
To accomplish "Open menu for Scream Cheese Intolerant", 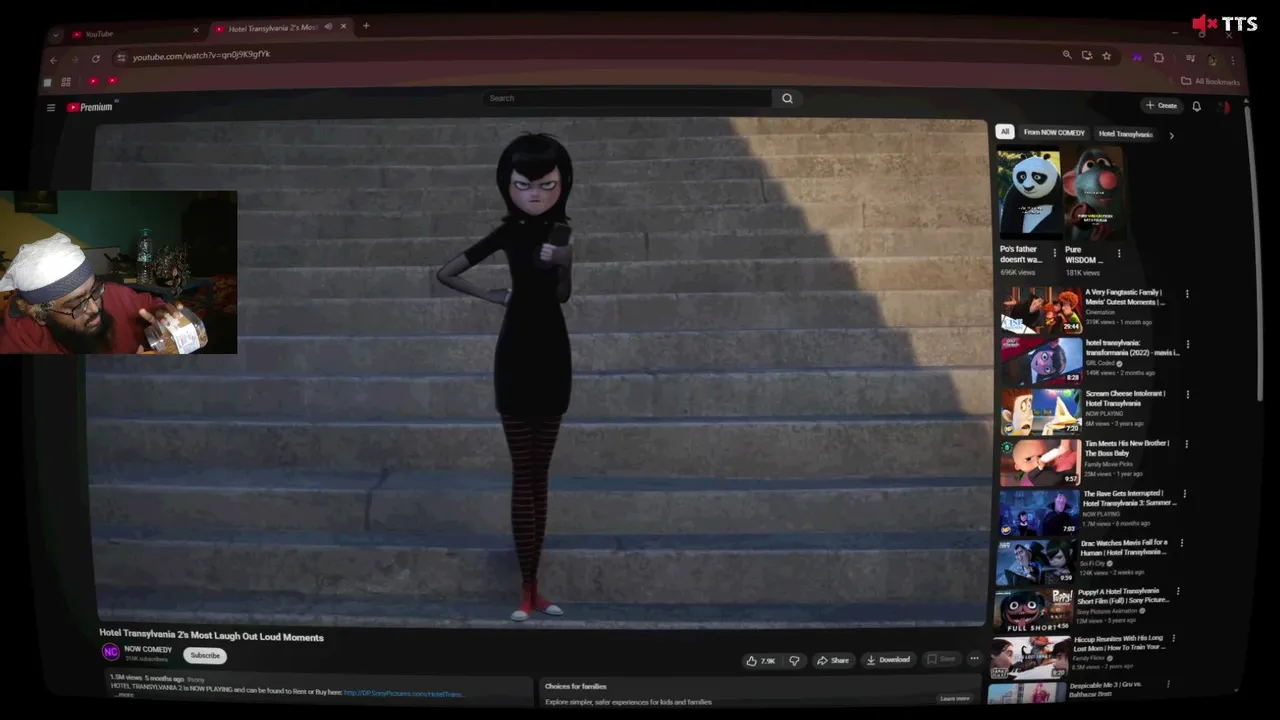I will [1187, 395].
